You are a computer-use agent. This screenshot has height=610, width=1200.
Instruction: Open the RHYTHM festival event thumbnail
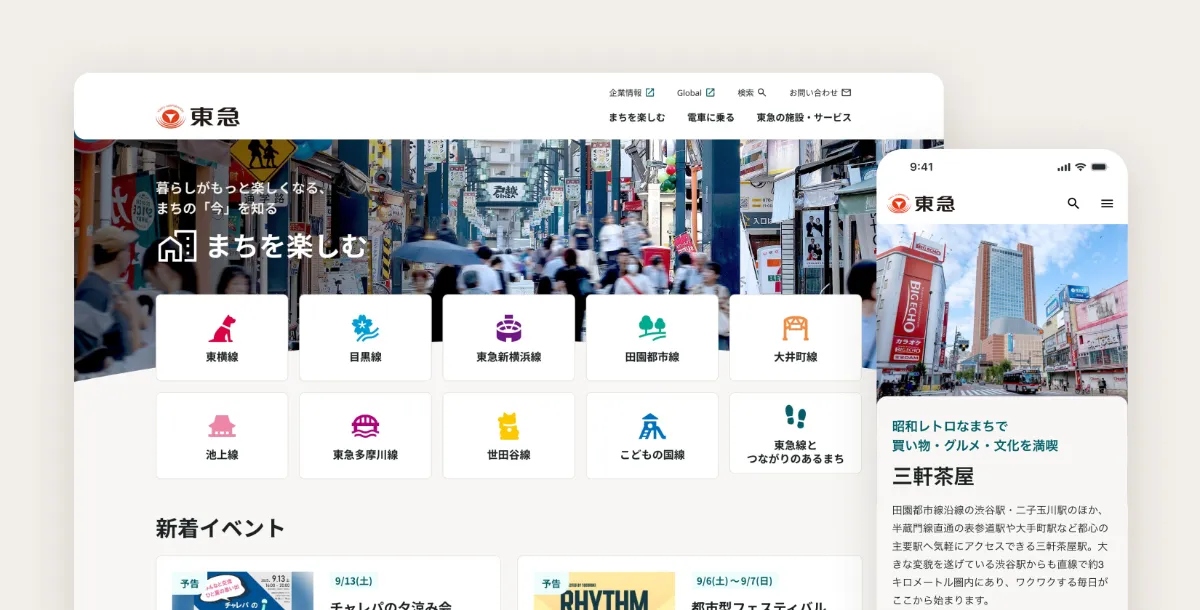click(604, 591)
